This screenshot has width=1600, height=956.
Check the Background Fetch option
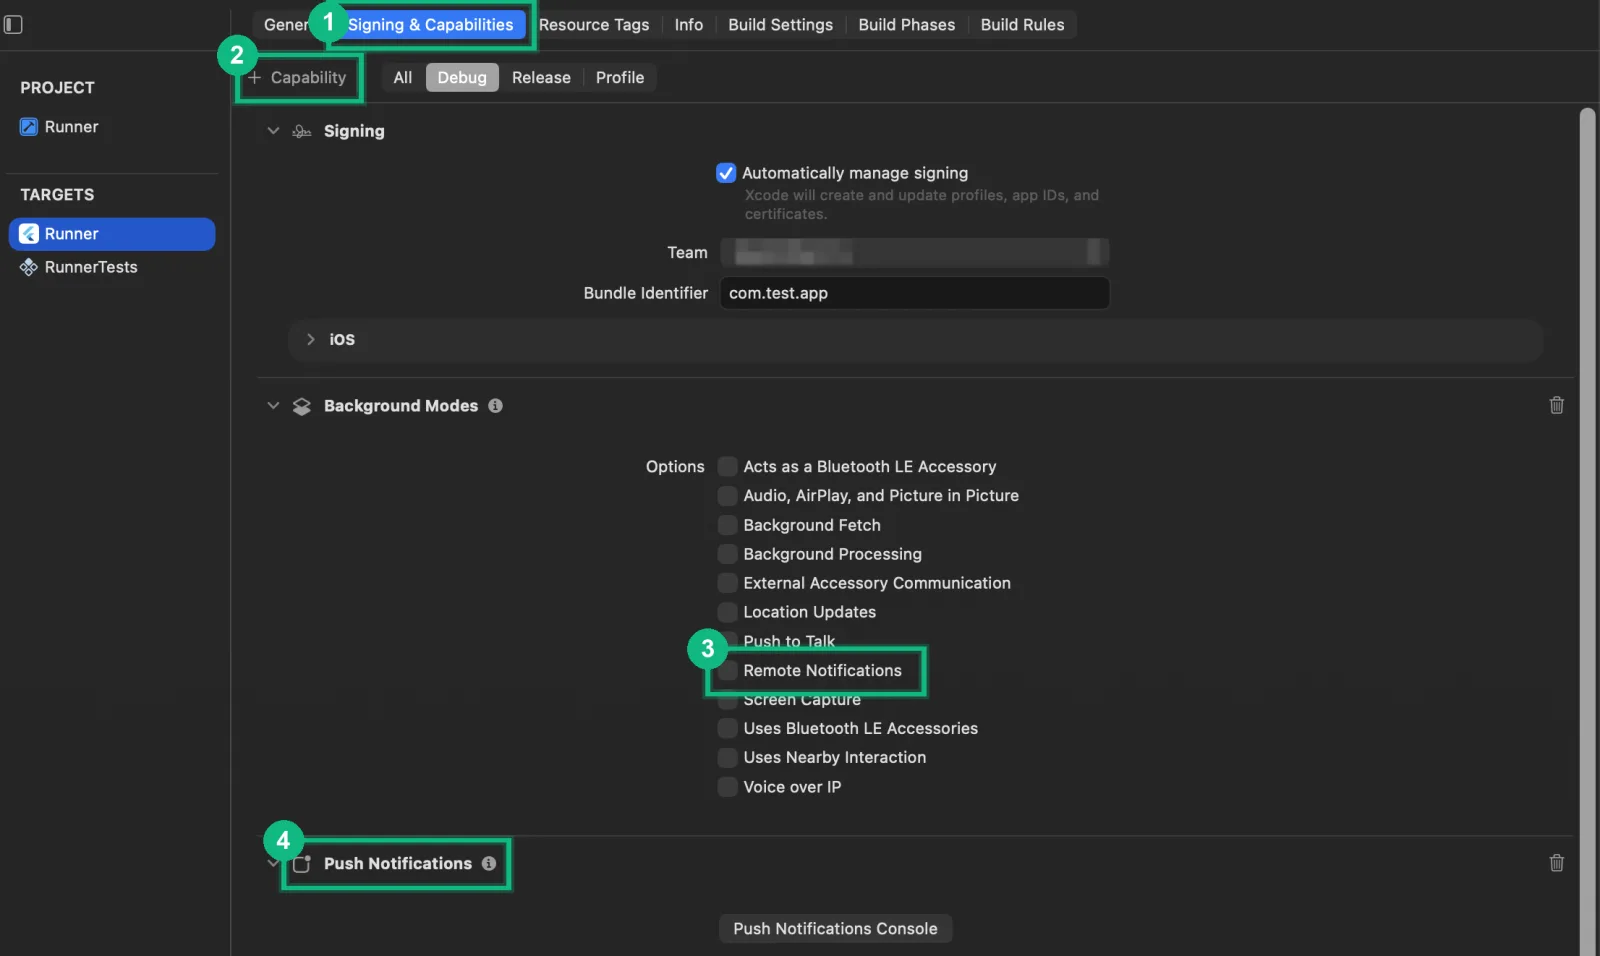(x=728, y=525)
